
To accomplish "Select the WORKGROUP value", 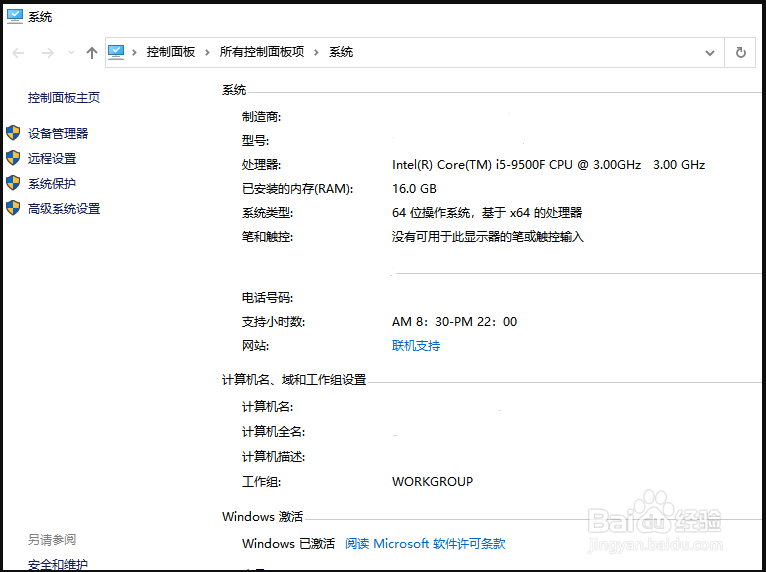I will tap(432, 482).
